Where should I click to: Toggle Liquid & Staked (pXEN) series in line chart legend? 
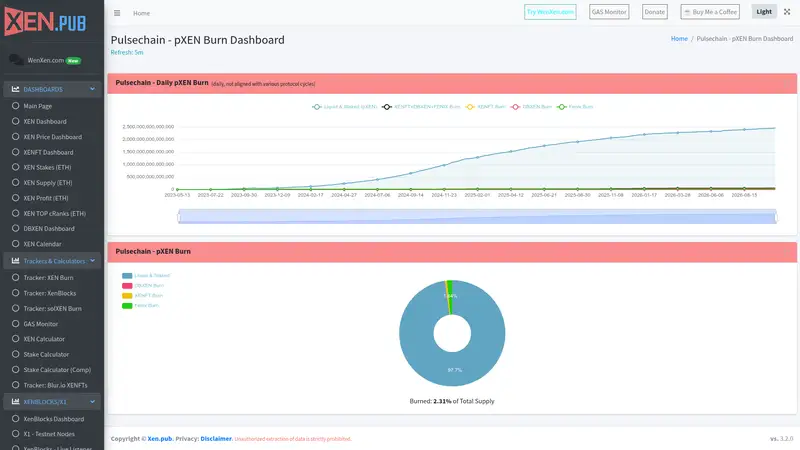pyautogui.click(x=345, y=107)
